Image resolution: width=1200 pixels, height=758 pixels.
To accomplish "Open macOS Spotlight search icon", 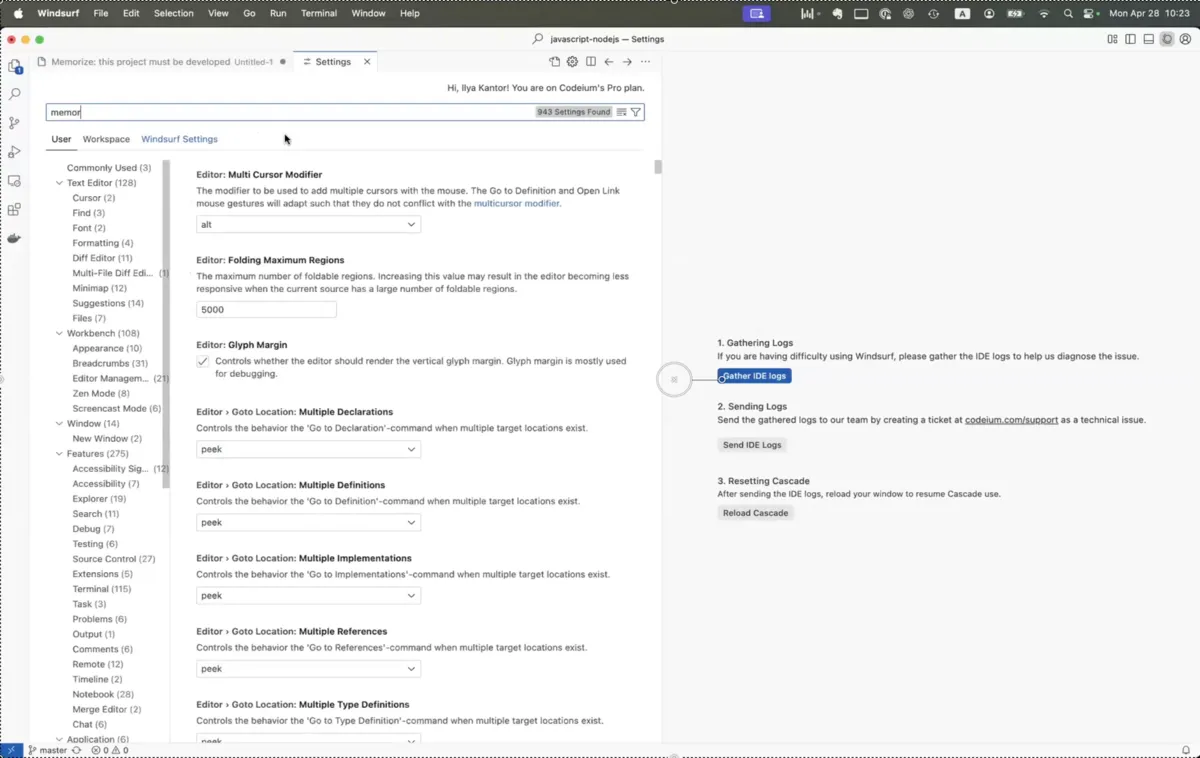I will 1069,14.
